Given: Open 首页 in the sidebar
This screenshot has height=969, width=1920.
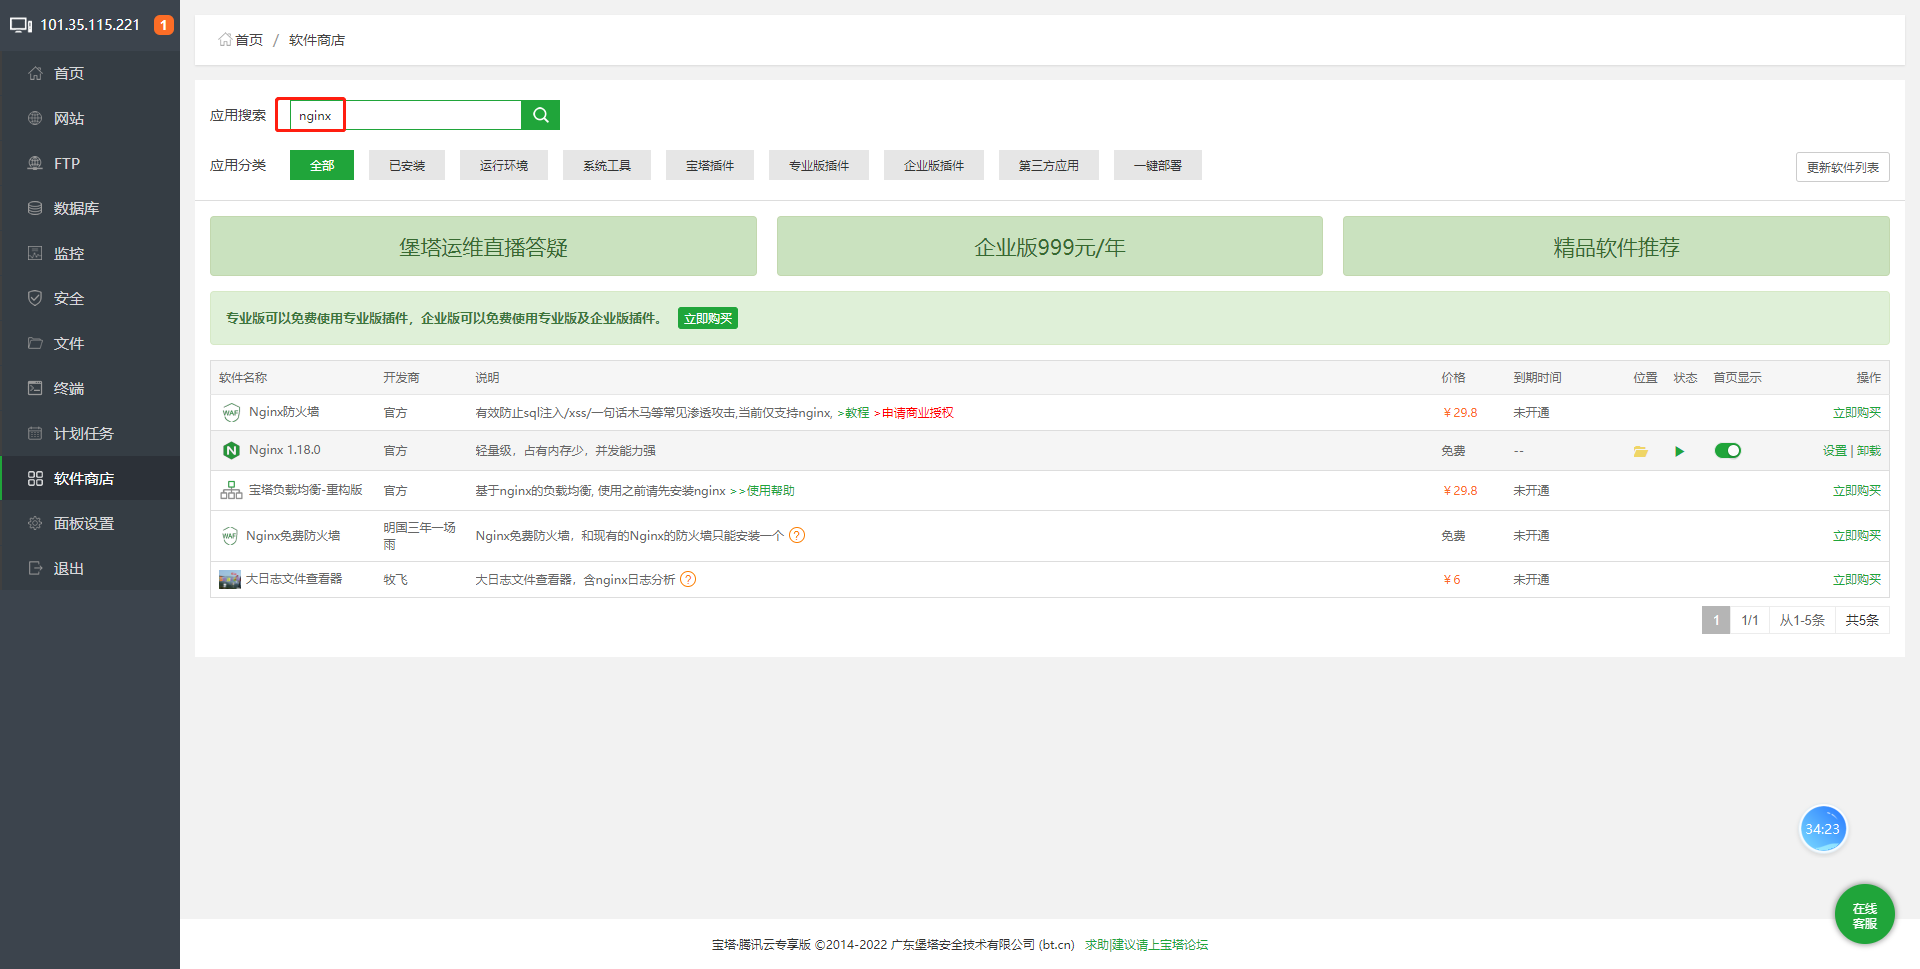Looking at the screenshot, I should click(x=90, y=73).
